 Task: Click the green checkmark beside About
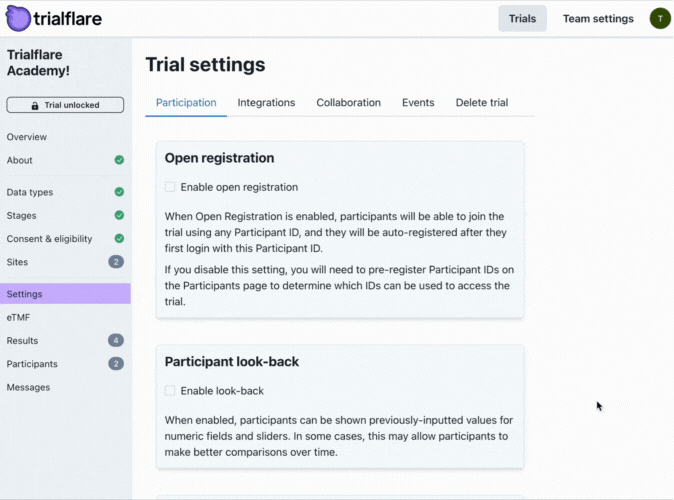coord(119,160)
